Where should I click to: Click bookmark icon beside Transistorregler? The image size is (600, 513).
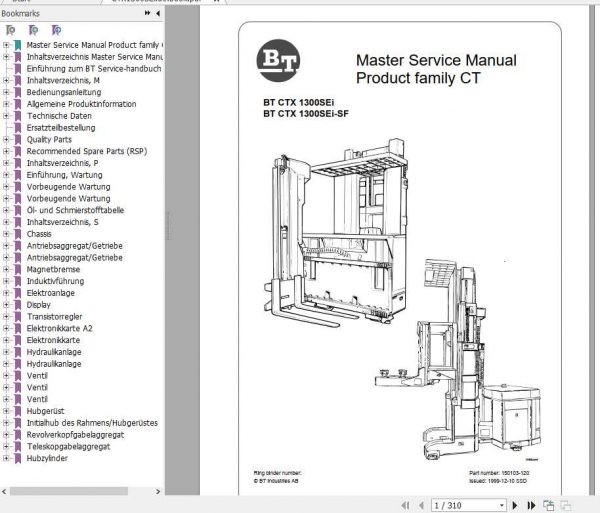pyautogui.click(x=18, y=317)
